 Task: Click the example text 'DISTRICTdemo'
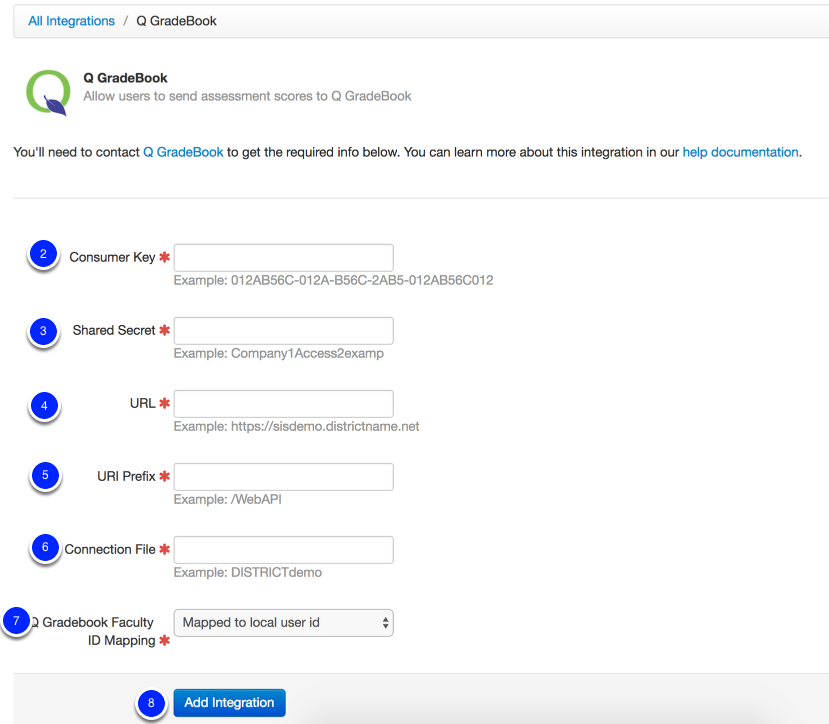click(276, 572)
